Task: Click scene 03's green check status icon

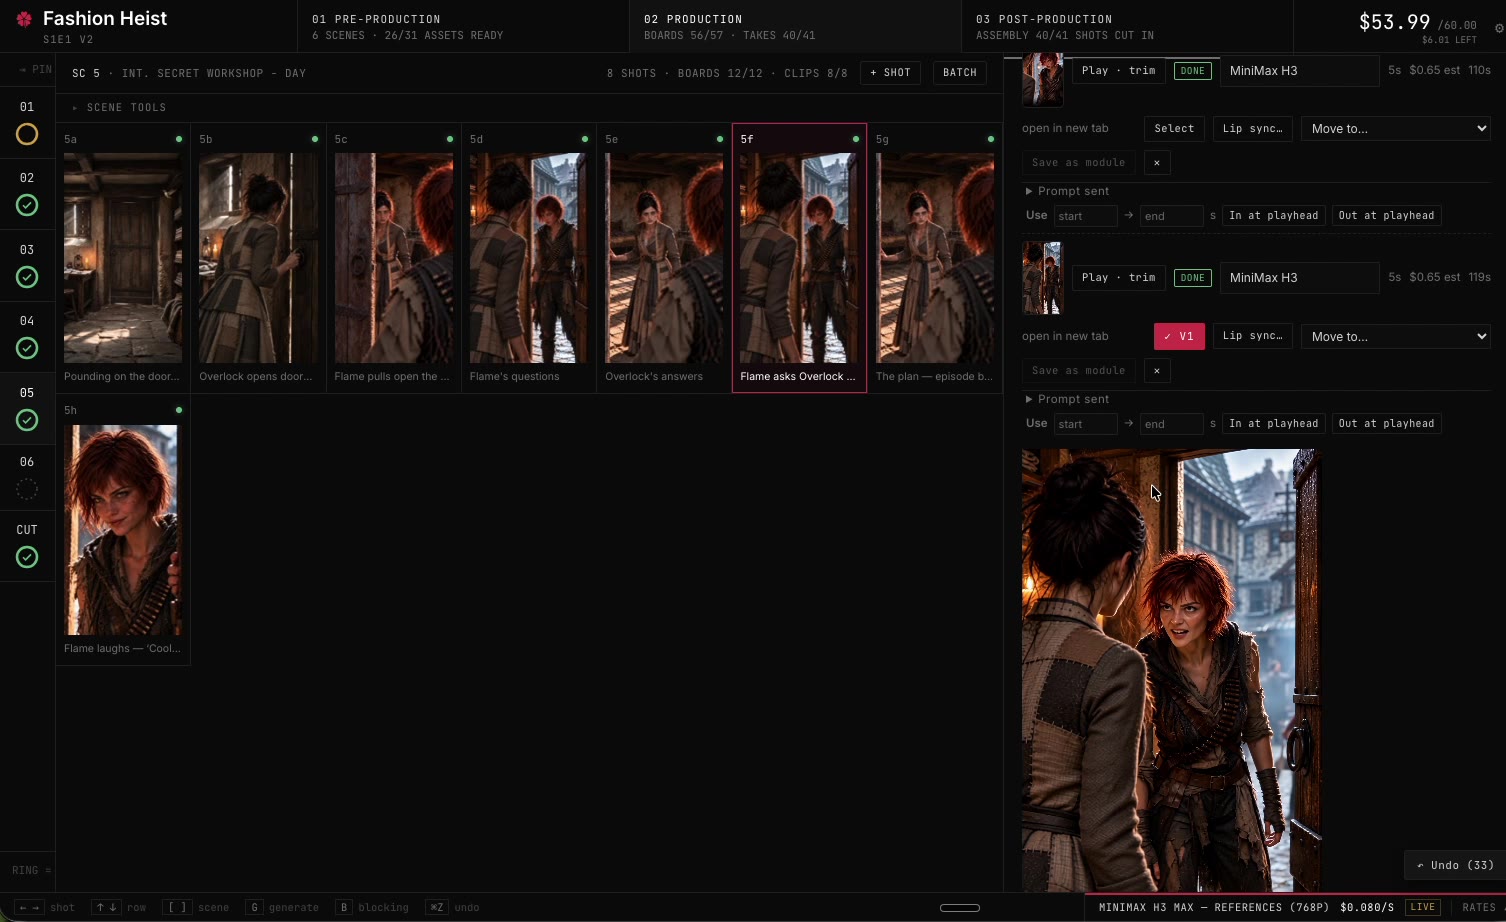Action: [27, 277]
